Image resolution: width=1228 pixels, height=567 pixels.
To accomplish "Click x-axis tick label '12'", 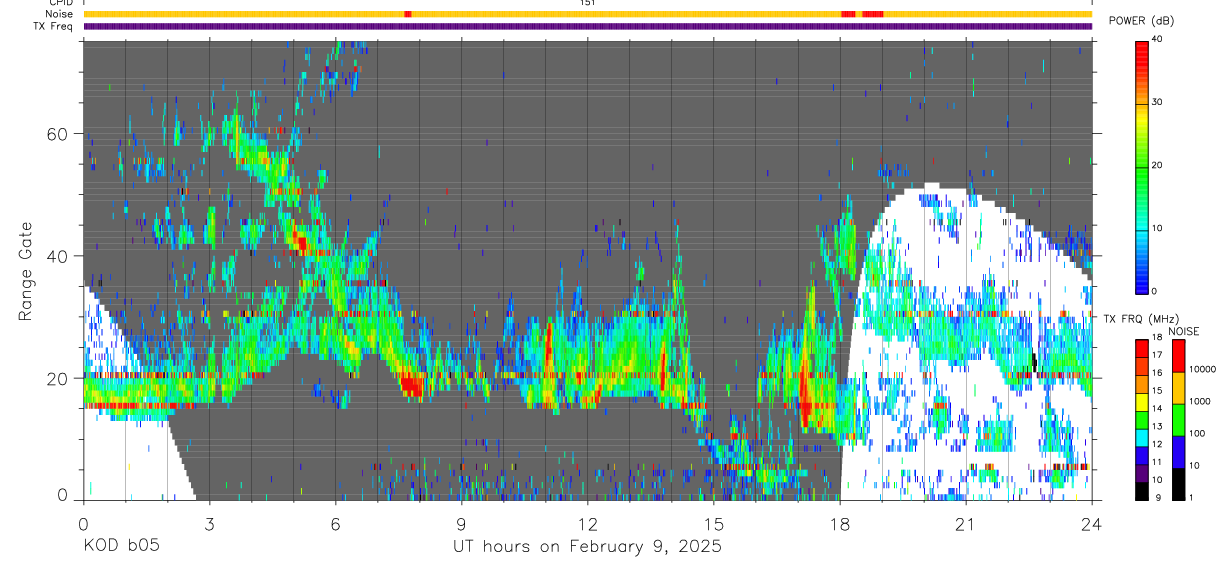I will [588, 523].
